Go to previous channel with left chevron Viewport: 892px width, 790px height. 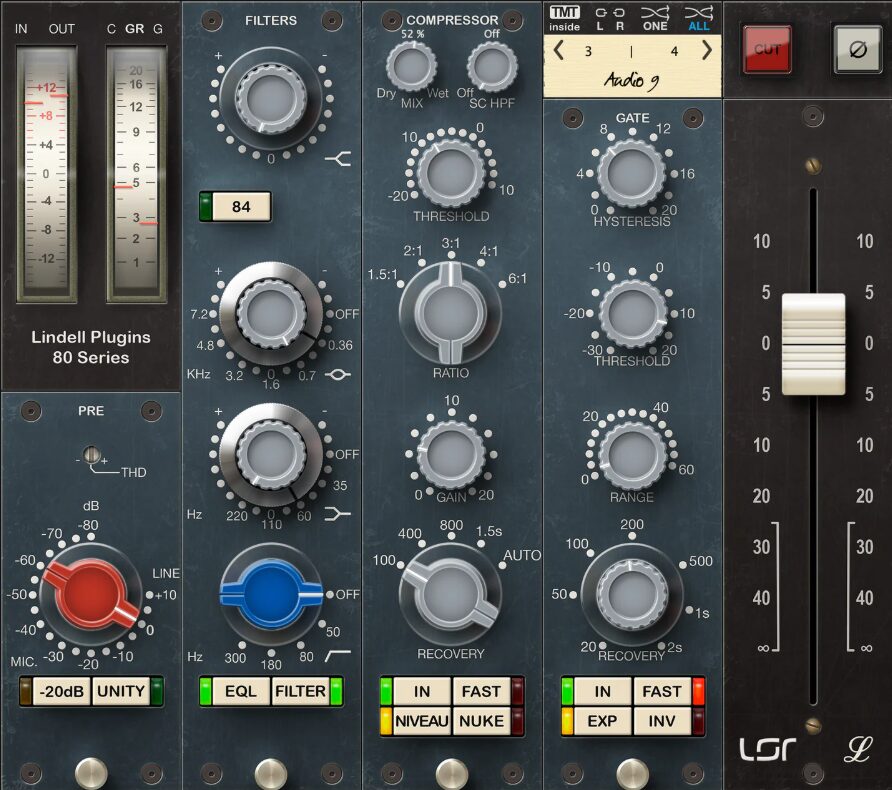(x=558, y=51)
